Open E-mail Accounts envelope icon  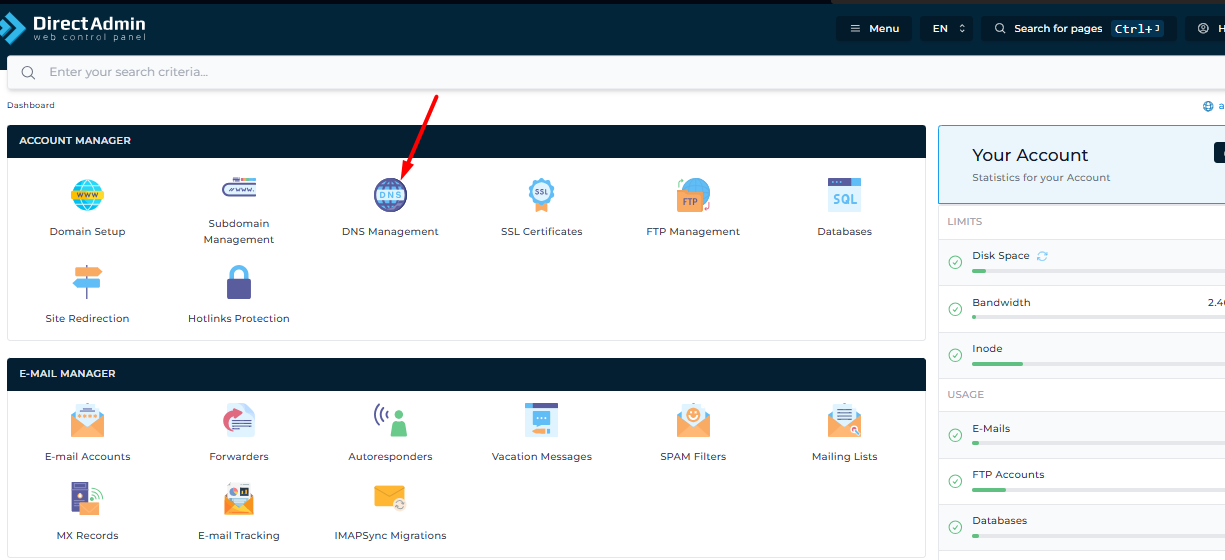point(87,420)
